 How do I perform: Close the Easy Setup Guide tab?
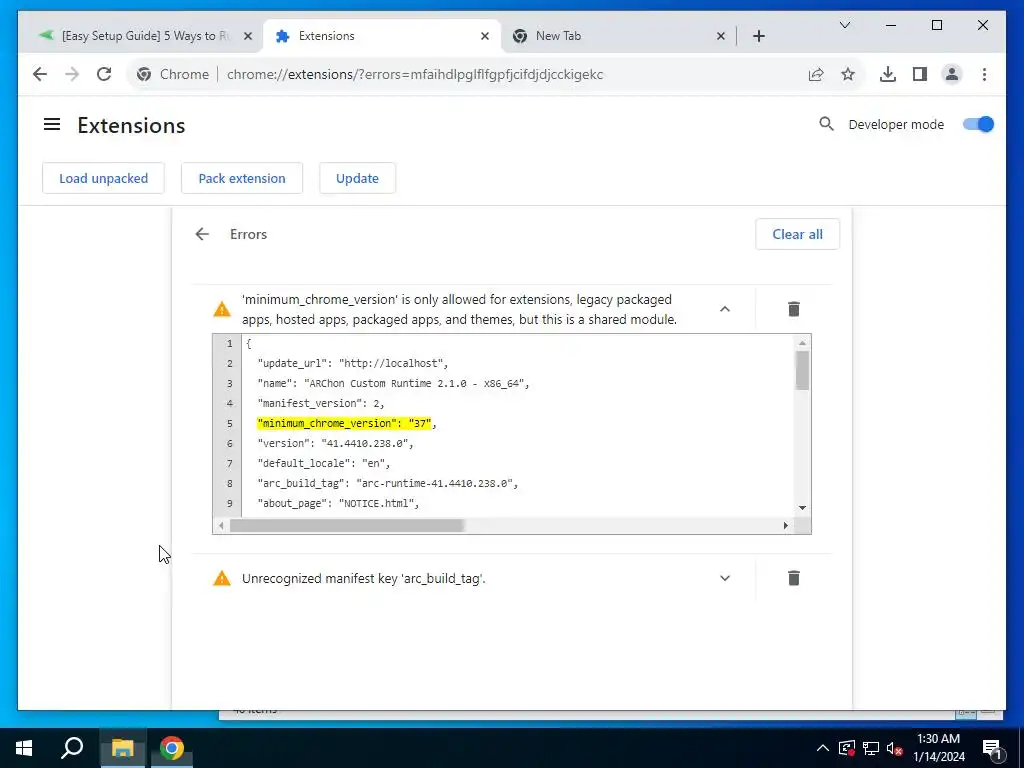(248, 37)
